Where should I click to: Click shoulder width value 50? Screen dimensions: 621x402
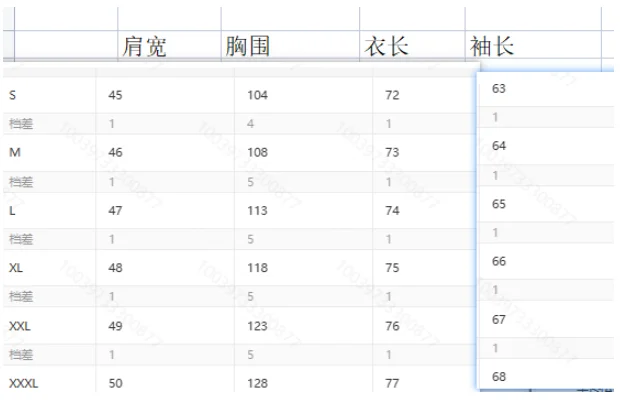[115, 383]
